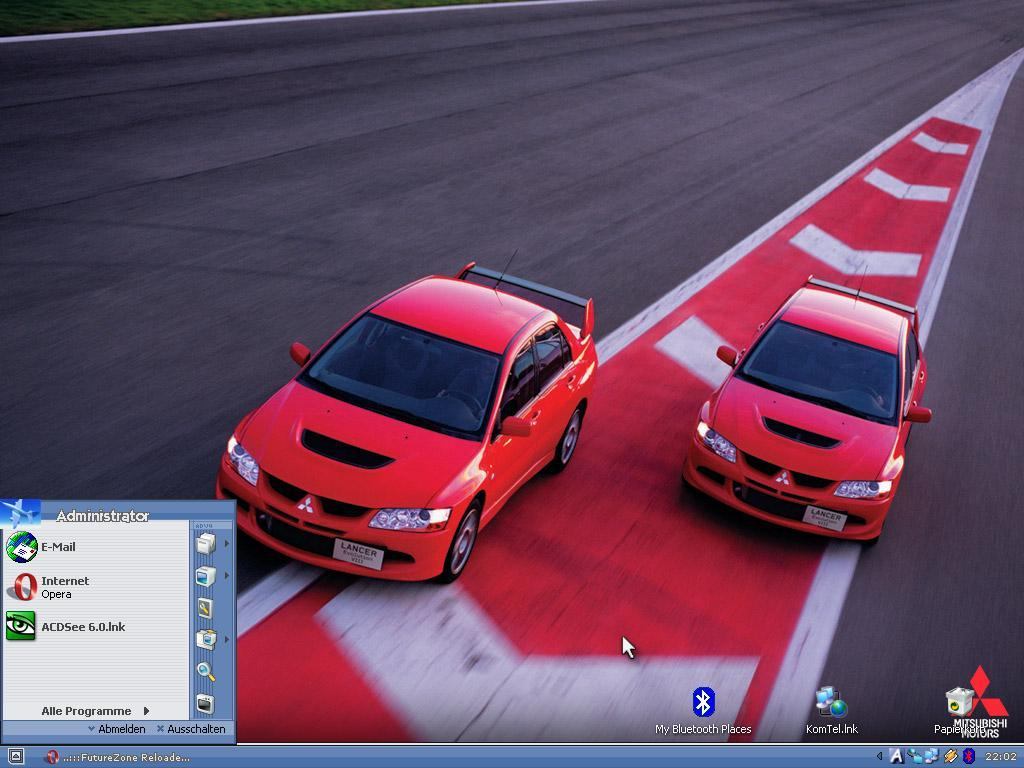Open network connections icon in start sidebar
This screenshot has height=768, width=1024.
coord(205,639)
